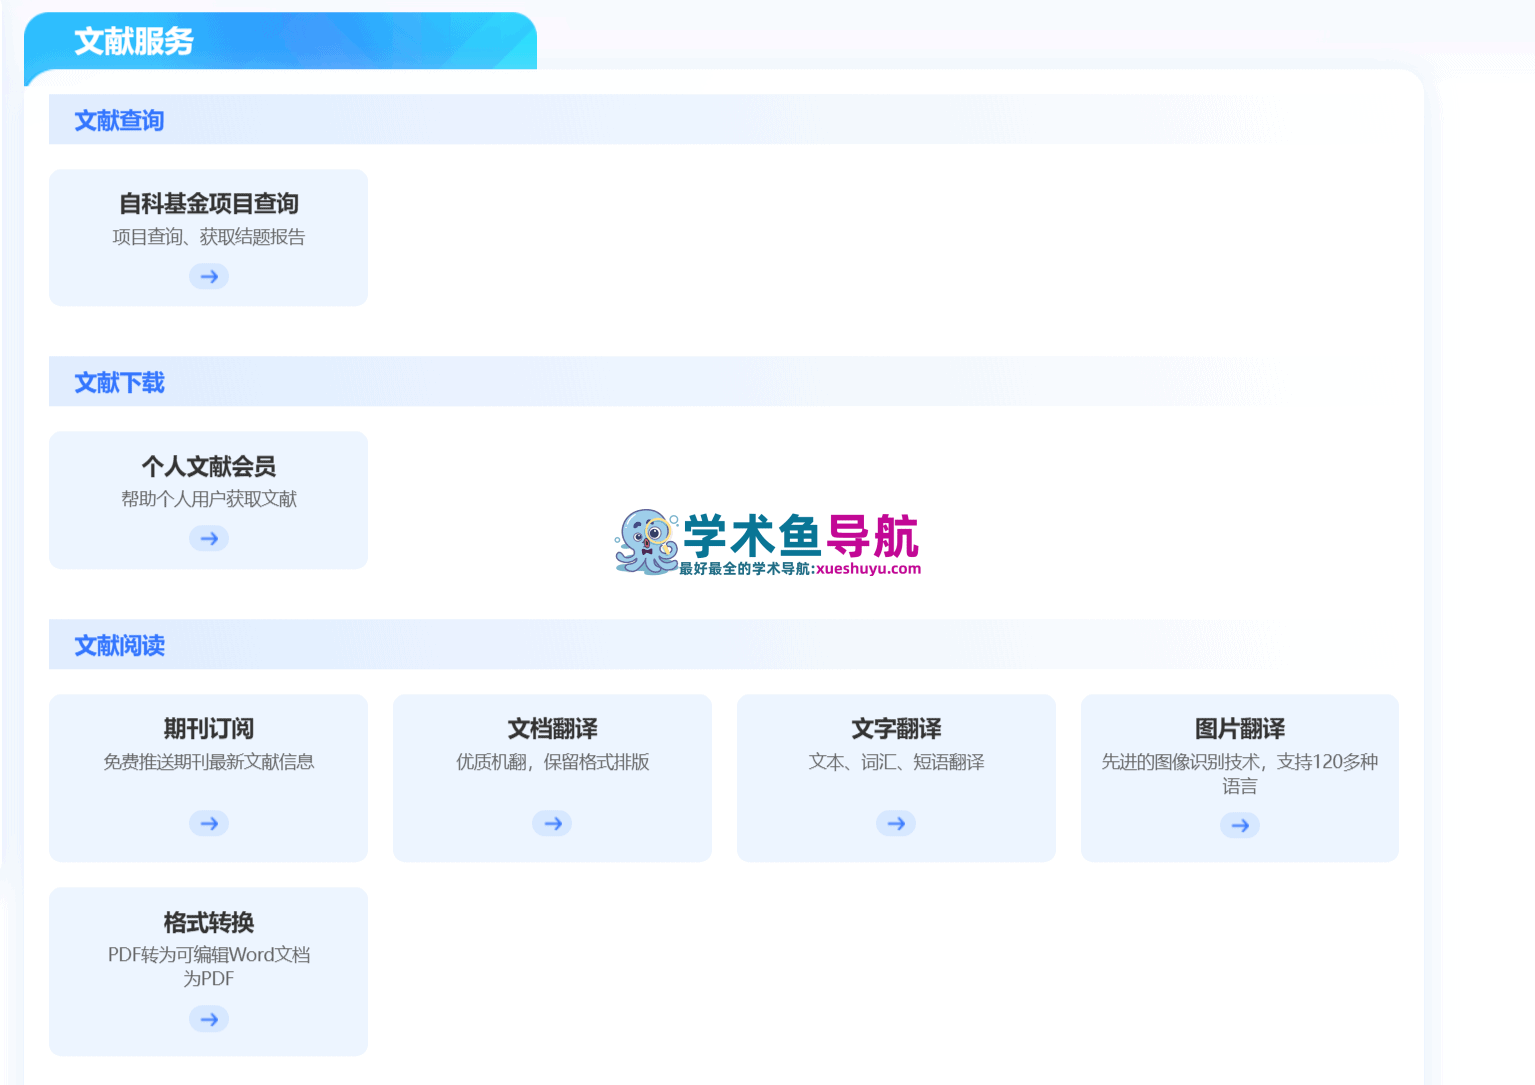Open the 个人文献会员 card title
The height and width of the screenshot is (1085, 1535).
coord(209,466)
